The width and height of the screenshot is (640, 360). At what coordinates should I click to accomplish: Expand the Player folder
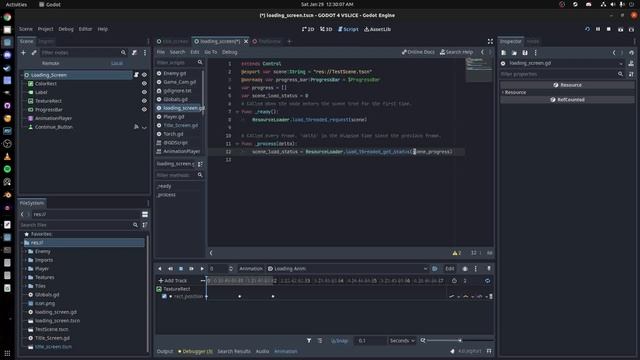[25, 269]
